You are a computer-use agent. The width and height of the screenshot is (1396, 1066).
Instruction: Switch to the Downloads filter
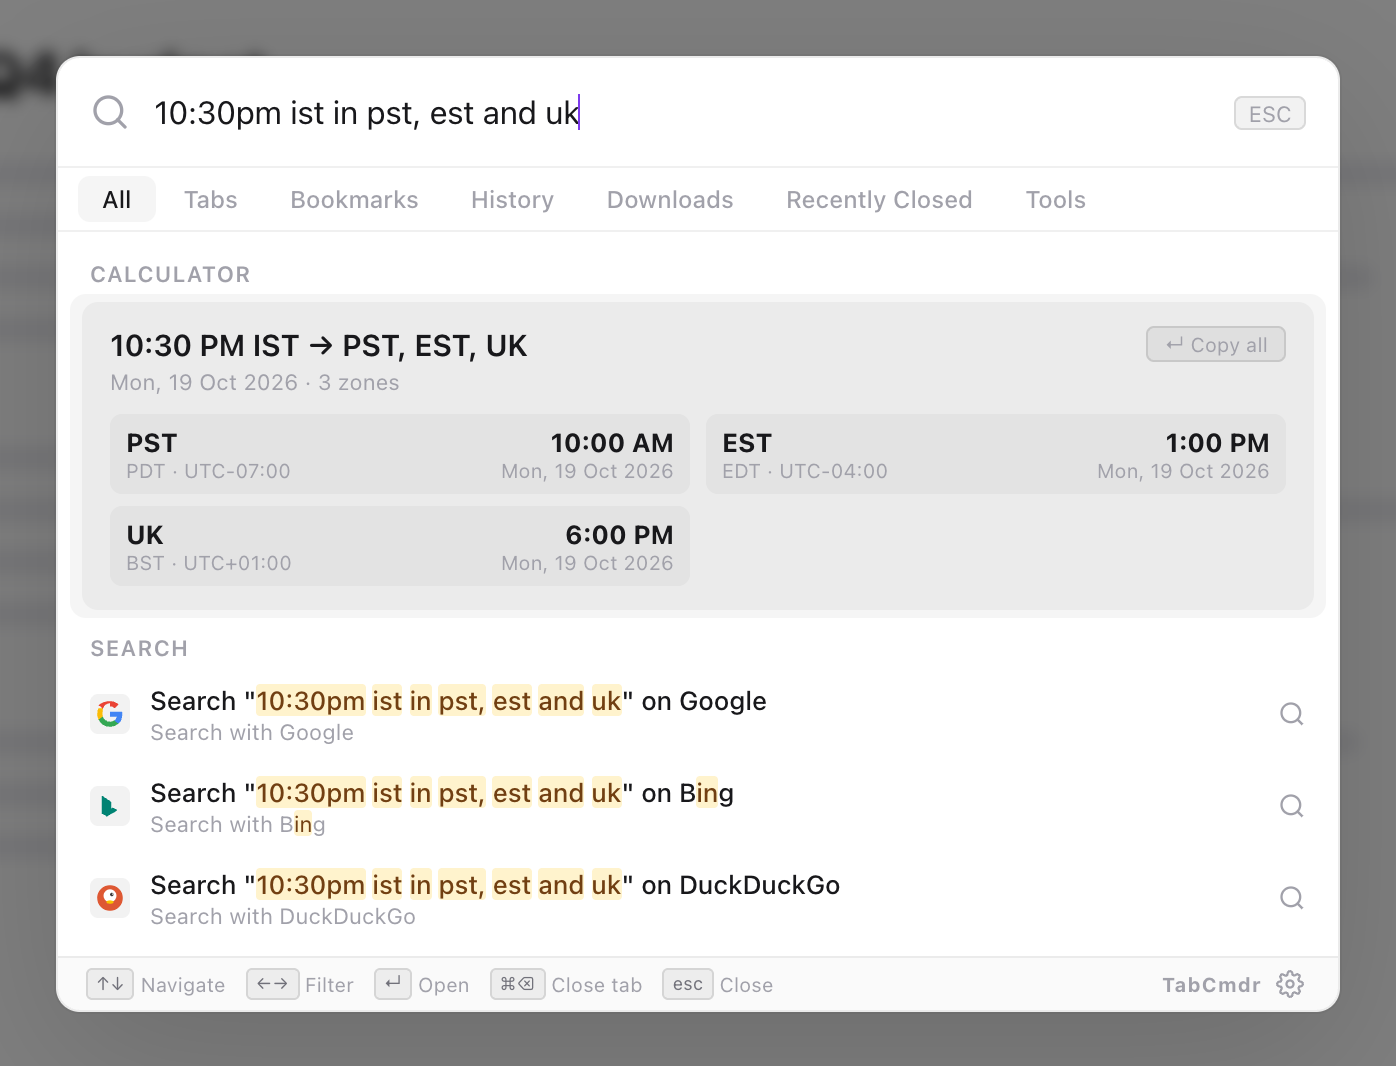point(670,199)
